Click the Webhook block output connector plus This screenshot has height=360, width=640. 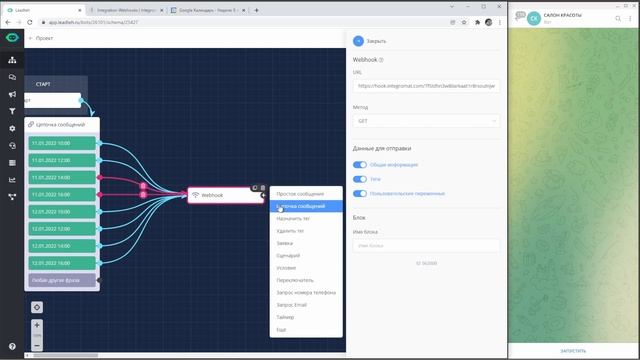click(263, 195)
